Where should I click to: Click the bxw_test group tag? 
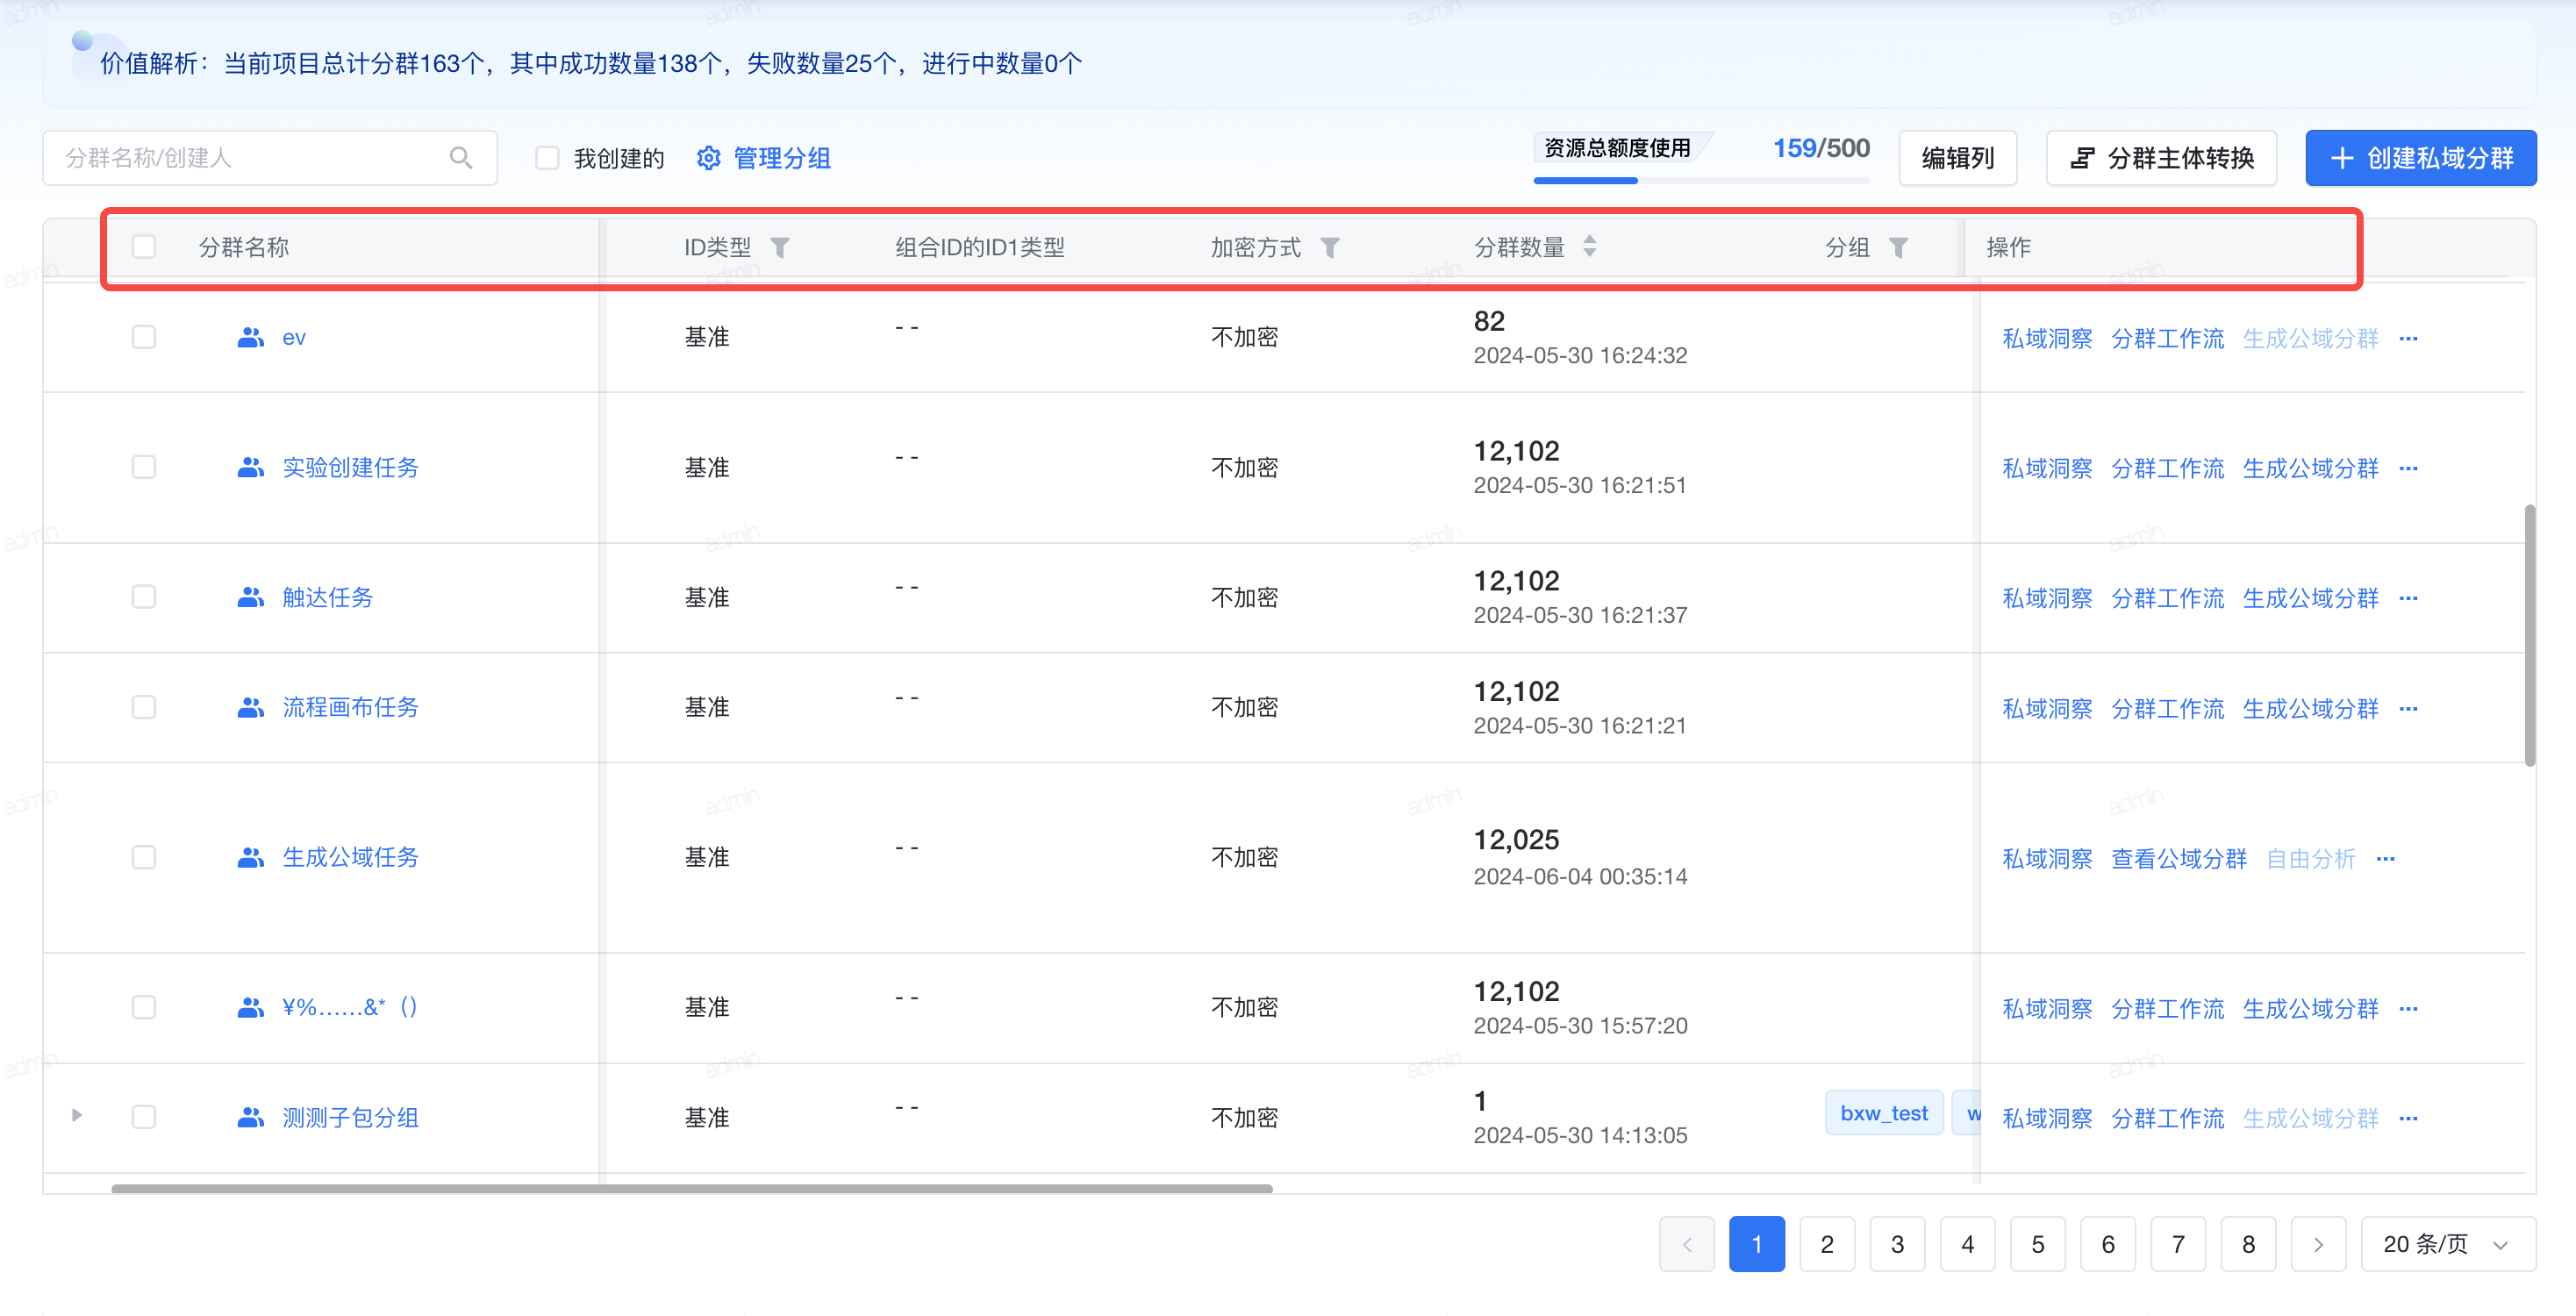(1884, 1113)
